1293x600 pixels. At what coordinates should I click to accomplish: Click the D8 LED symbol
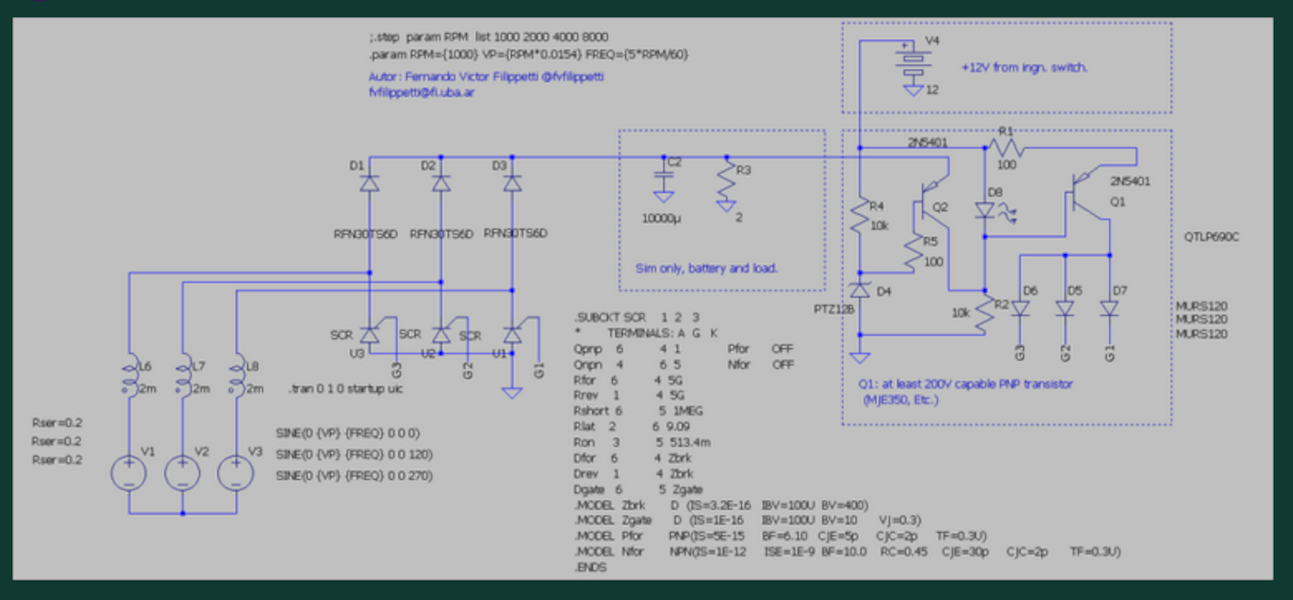pyautogui.click(x=986, y=211)
